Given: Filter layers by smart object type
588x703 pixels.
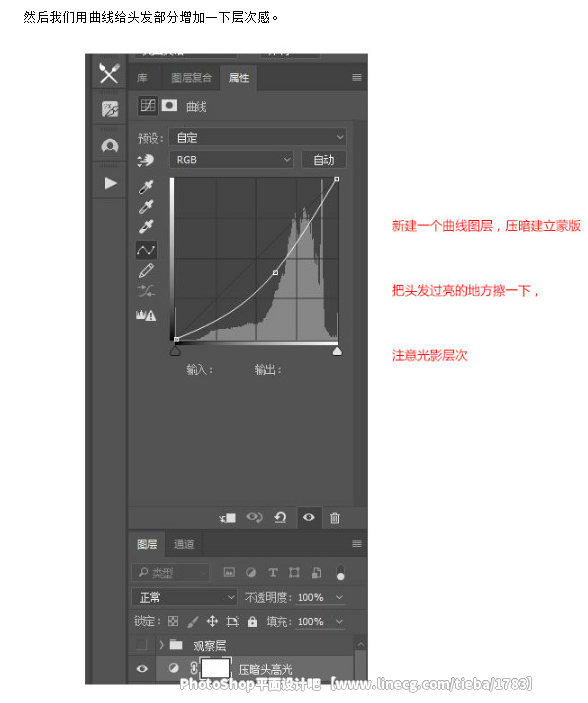Looking at the screenshot, I should pos(316,572).
